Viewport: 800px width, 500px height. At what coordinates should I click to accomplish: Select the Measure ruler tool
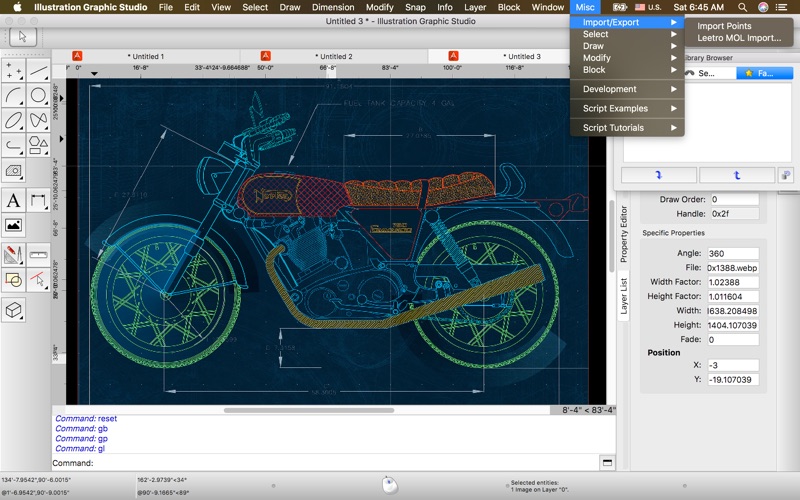tap(38, 255)
